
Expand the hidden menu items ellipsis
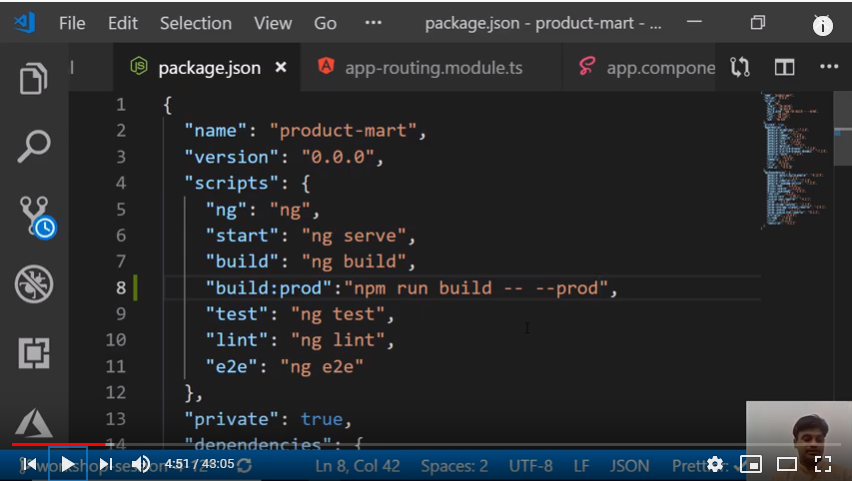pos(373,23)
